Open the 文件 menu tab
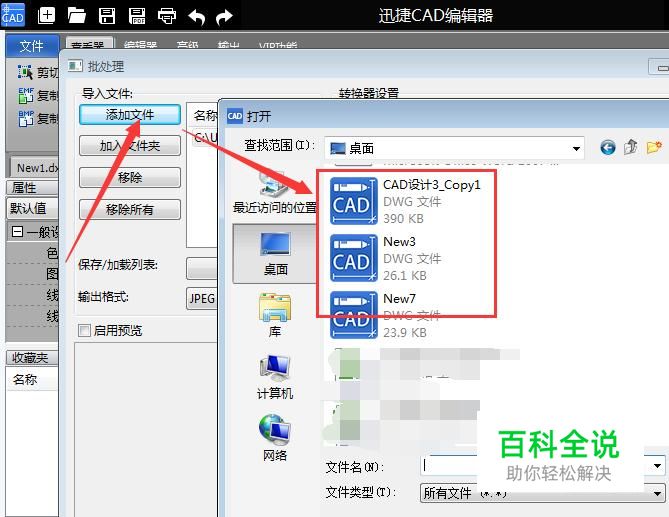Screen dimensions: 669x517 click(32, 46)
